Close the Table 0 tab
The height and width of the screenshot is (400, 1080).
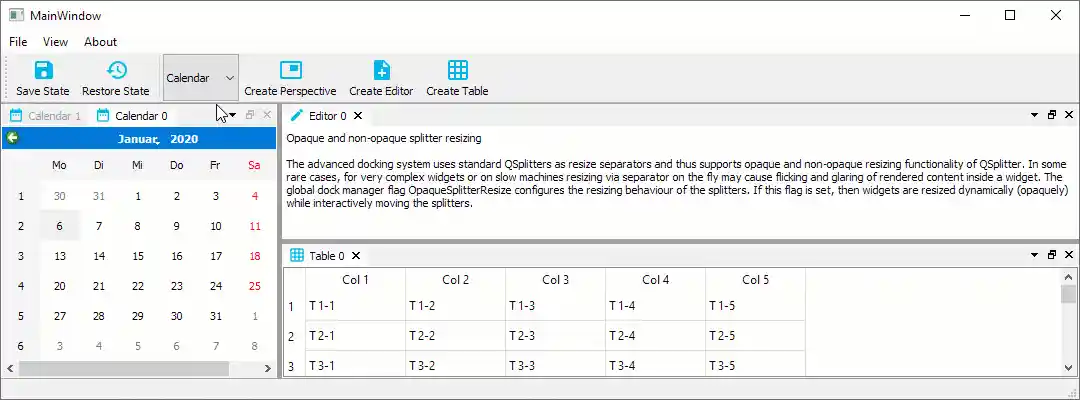[356, 256]
